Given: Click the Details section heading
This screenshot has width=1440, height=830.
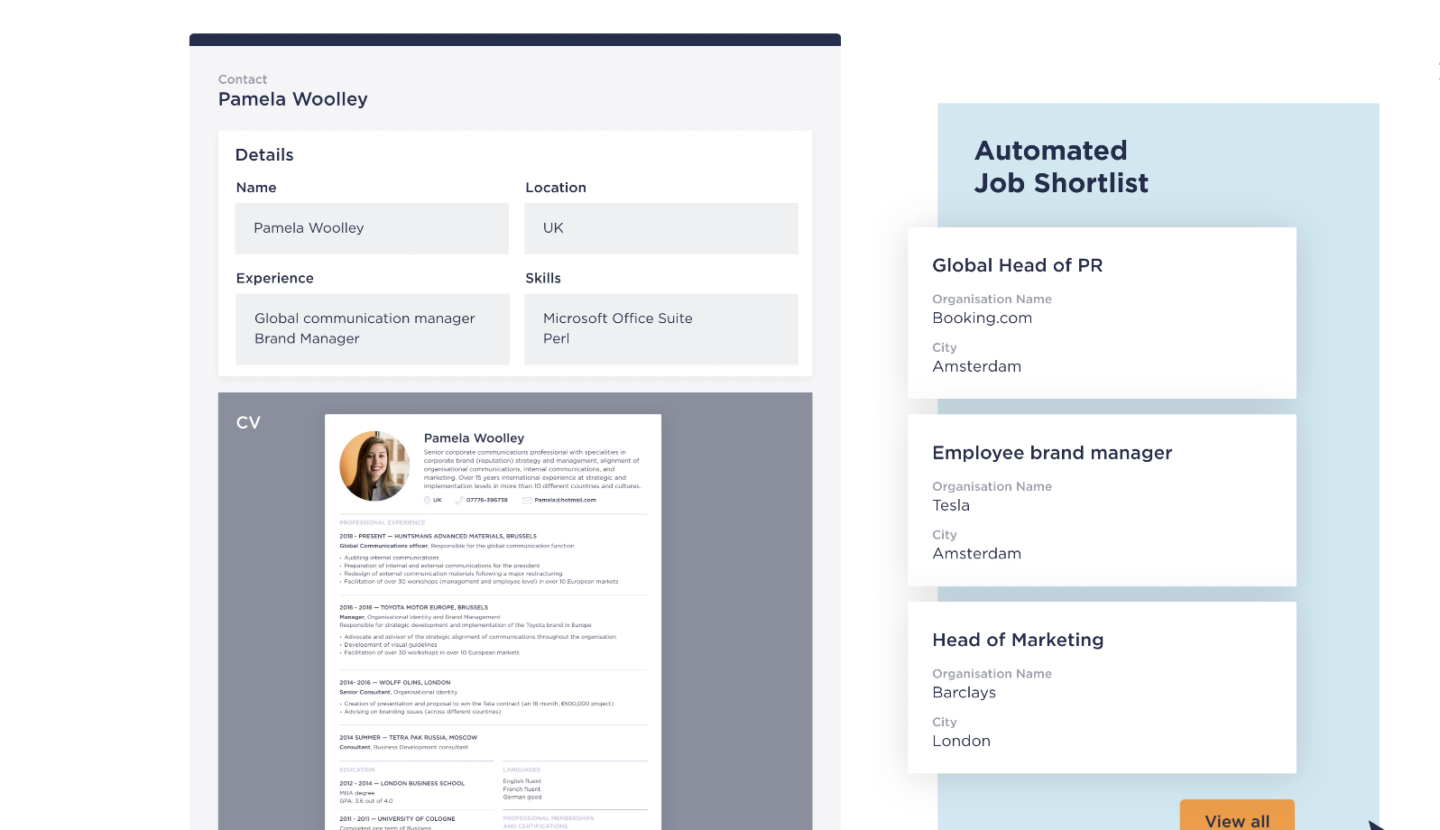Looking at the screenshot, I should tap(264, 155).
